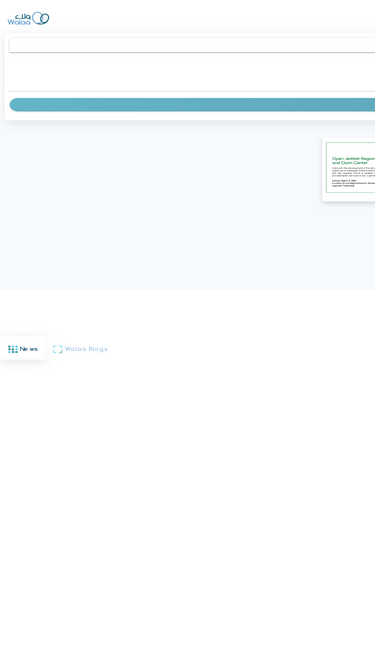
Task: Click the green border frame of the news card
Action: [x=327, y=168]
